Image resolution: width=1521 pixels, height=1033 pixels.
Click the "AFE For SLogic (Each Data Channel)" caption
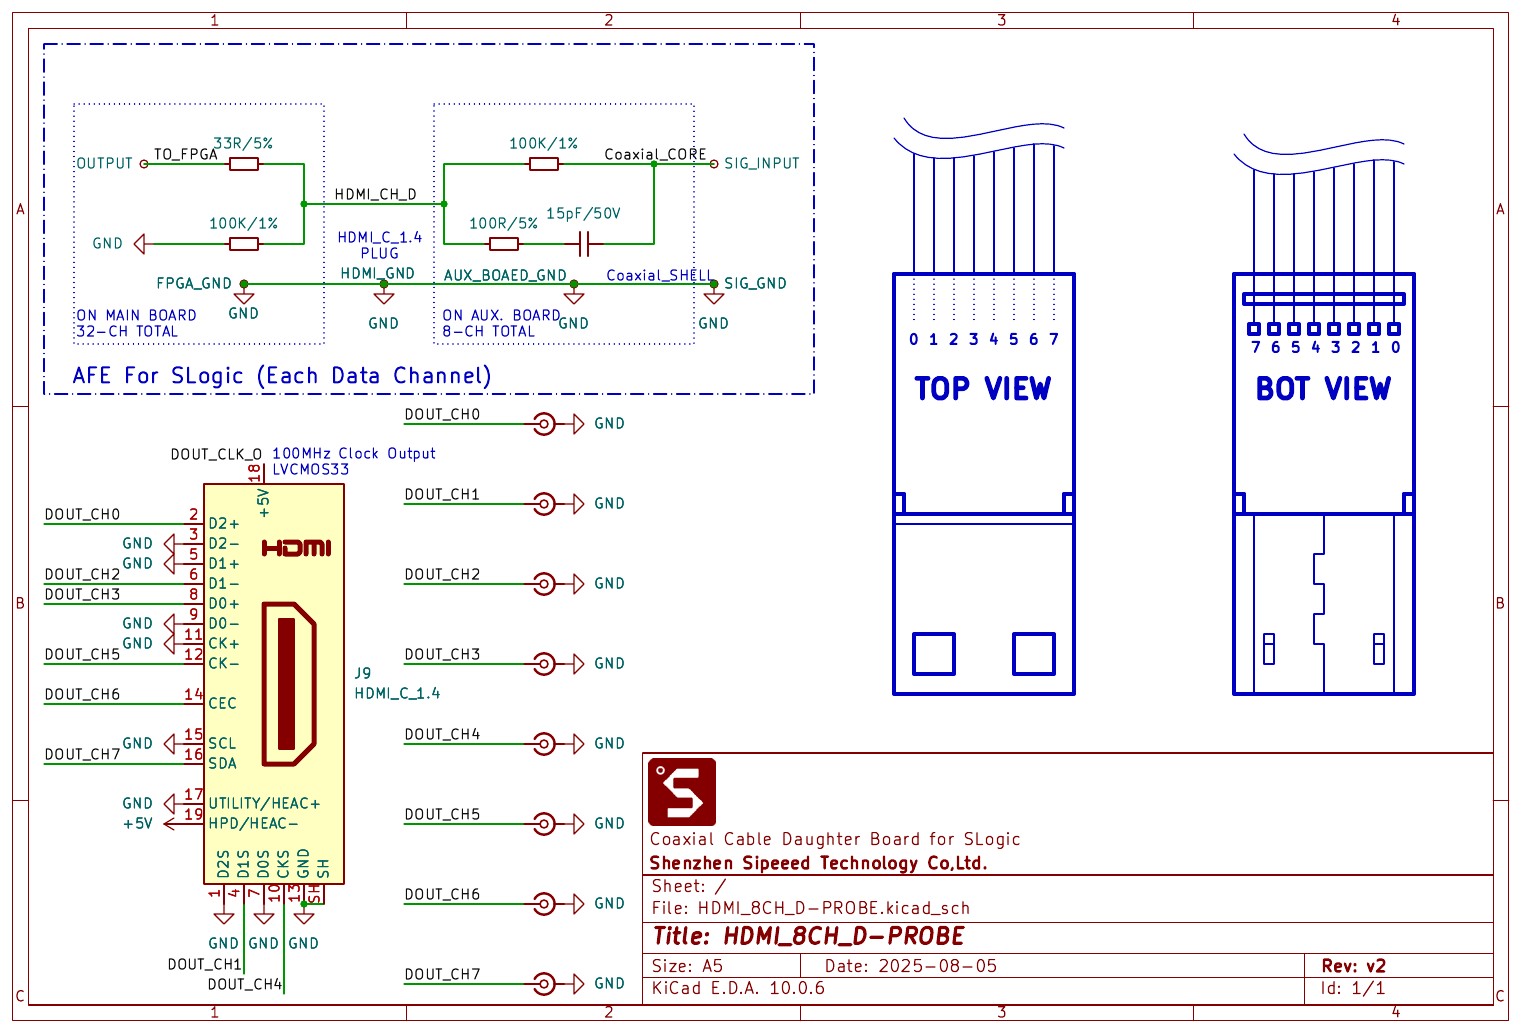click(282, 376)
